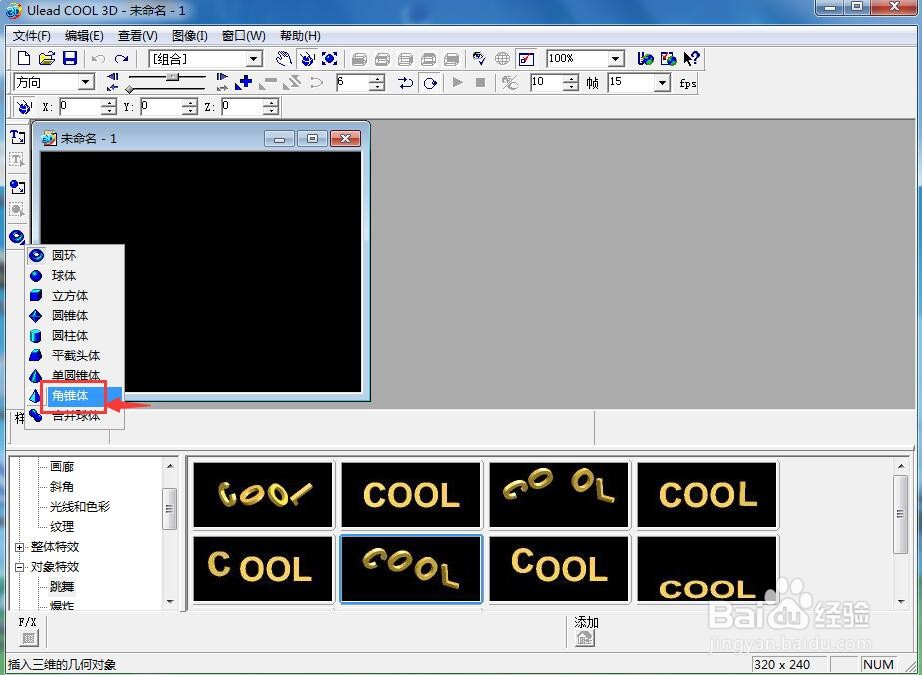
Task: Click the Ulead website globe icon
Action: pos(646,58)
